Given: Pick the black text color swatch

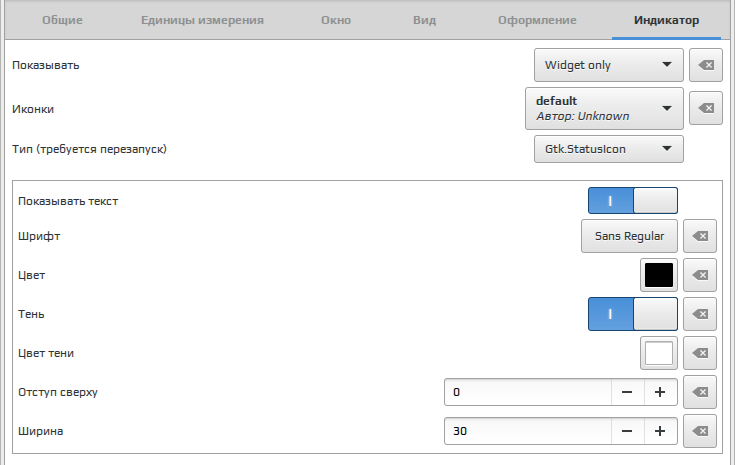Looking at the screenshot, I should tap(659, 275).
